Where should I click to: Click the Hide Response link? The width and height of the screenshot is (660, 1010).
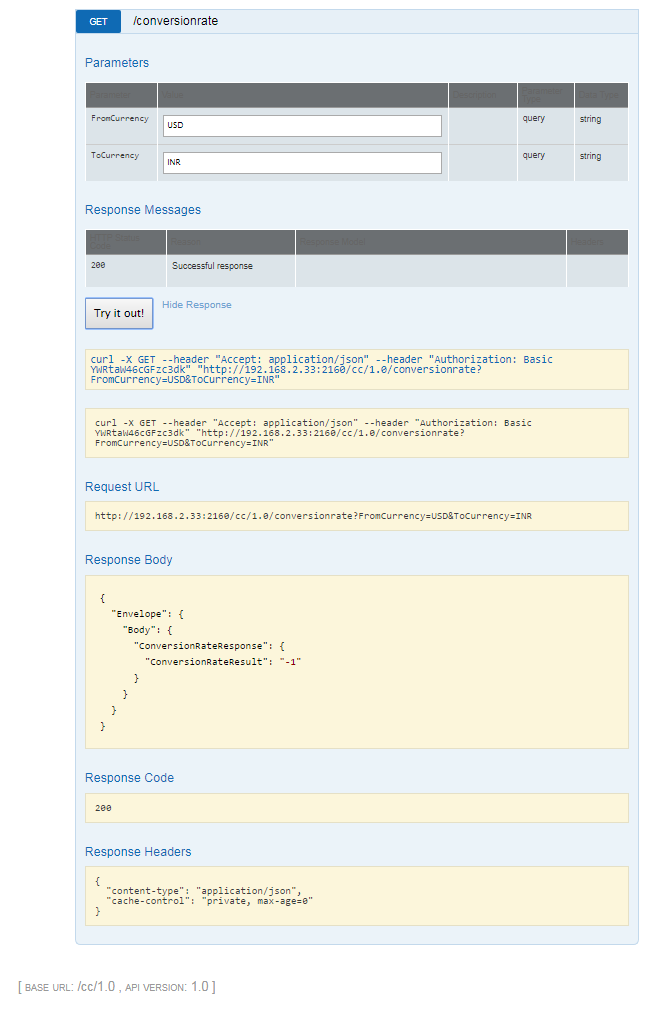(x=196, y=305)
